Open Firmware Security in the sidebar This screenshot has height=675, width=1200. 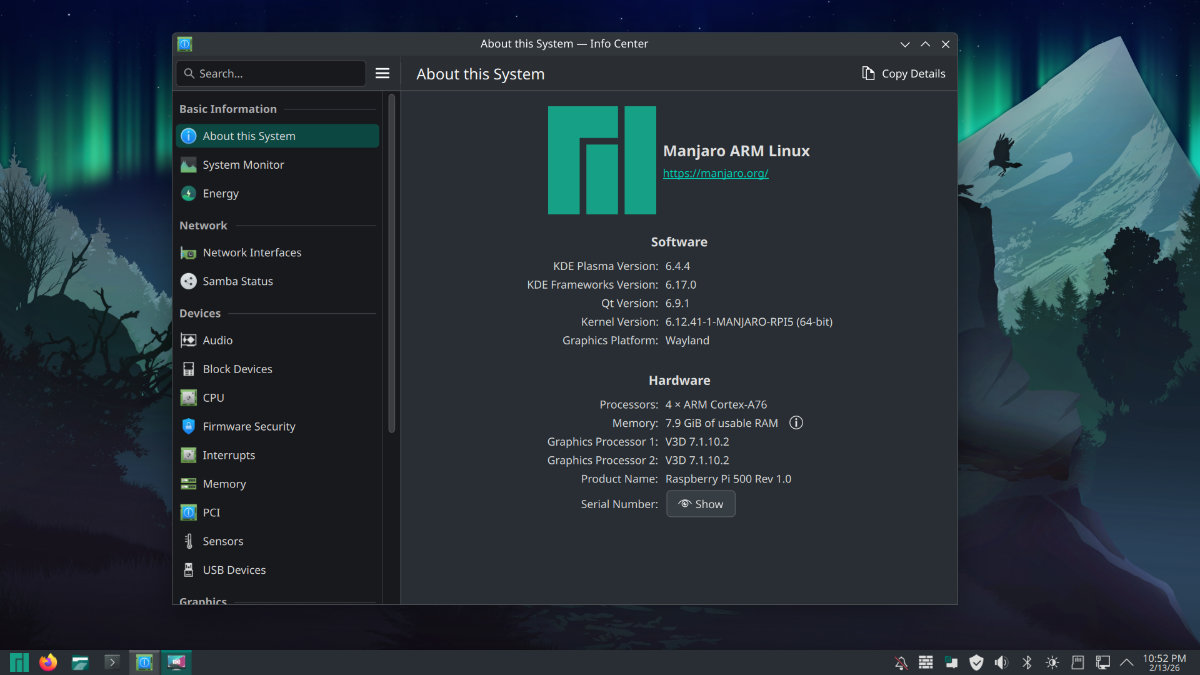(277, 426)
